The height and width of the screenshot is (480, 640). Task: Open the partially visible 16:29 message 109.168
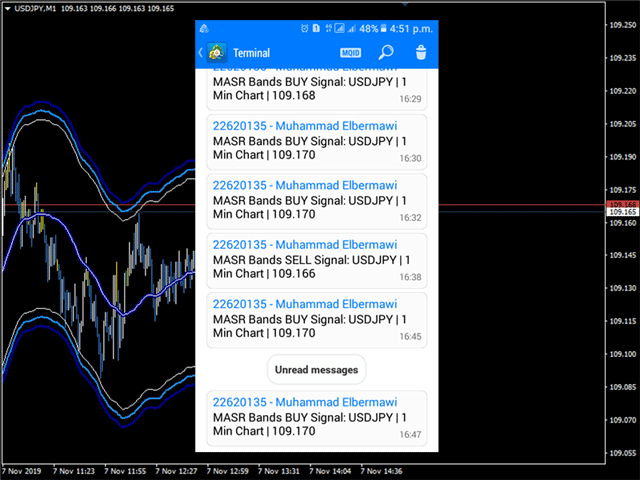pos(317,89)
